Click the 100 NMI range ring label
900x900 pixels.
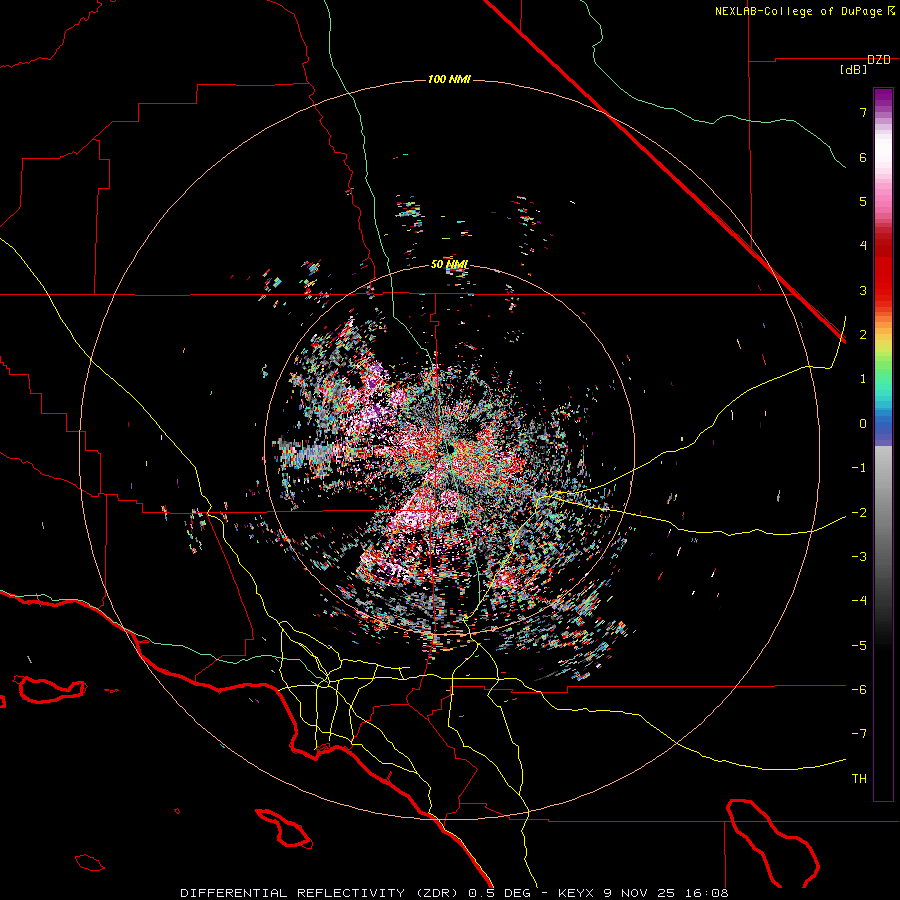[x=449, y=79]
